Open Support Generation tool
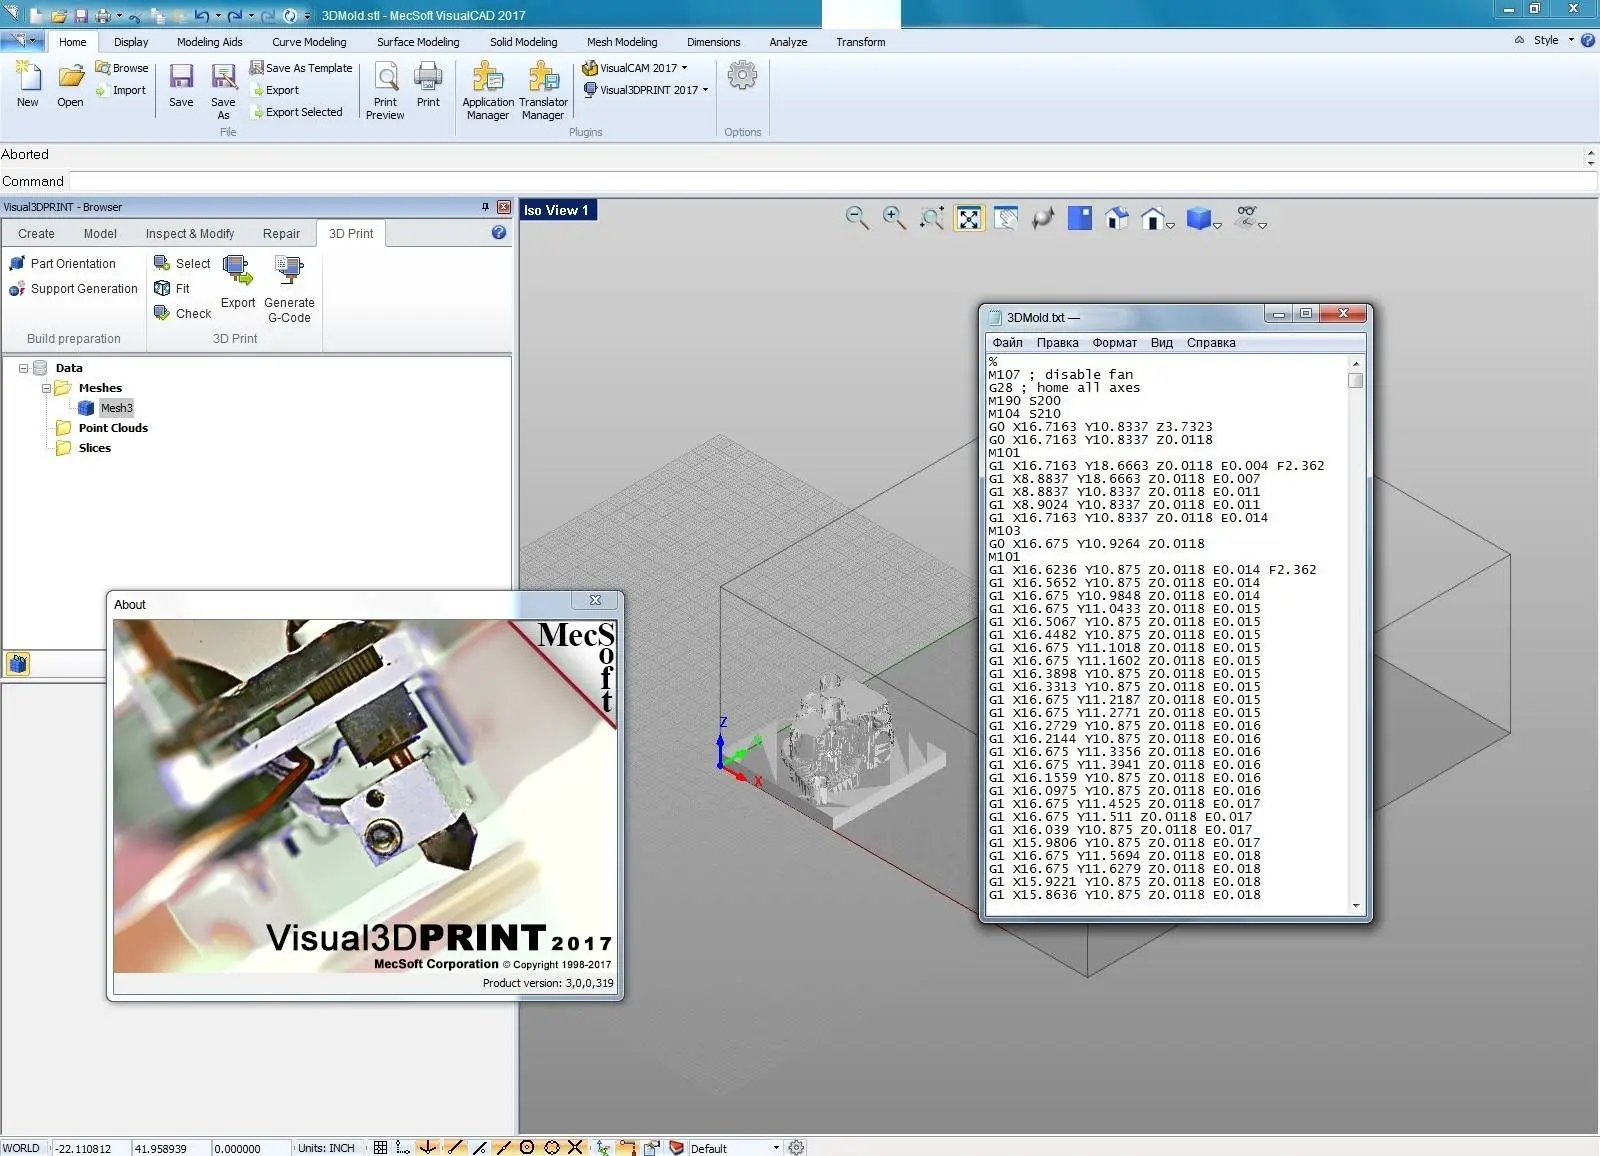1600x1156 pixels. 73,289
